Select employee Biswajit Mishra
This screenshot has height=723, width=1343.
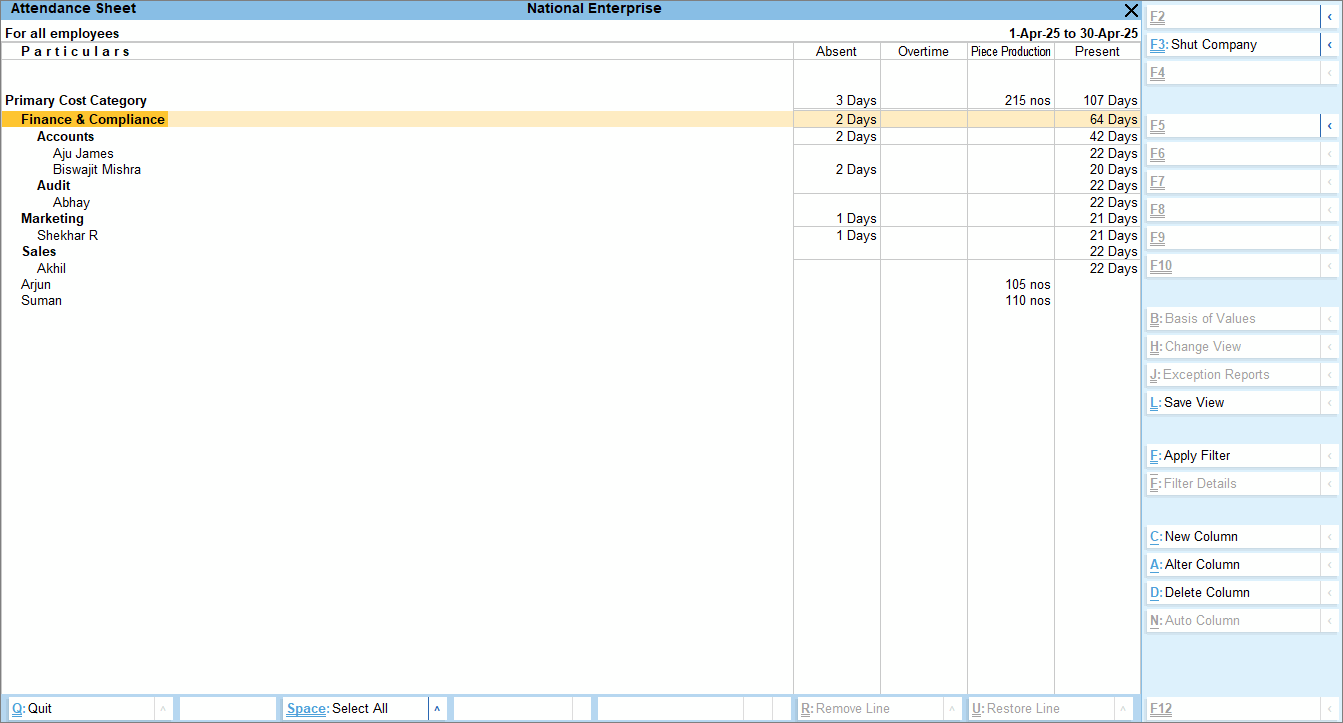point(97,170)
